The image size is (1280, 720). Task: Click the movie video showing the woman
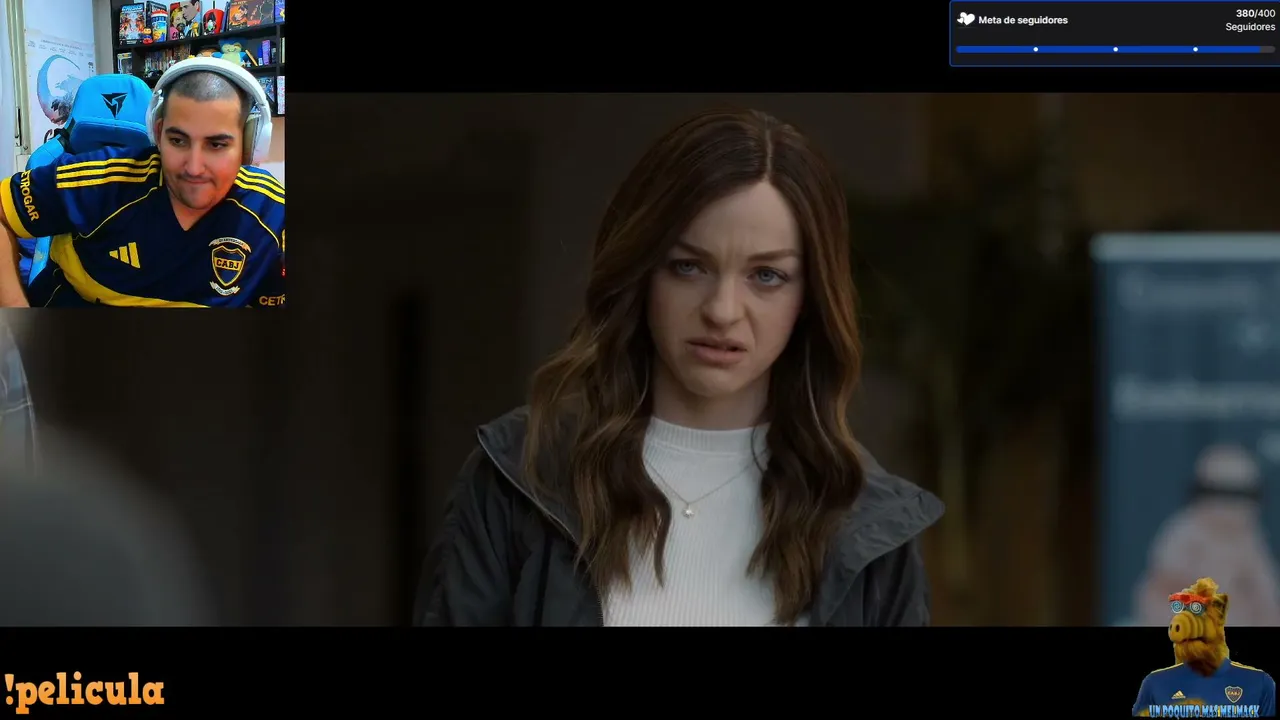pyautogui.click(x=640, y=360)
